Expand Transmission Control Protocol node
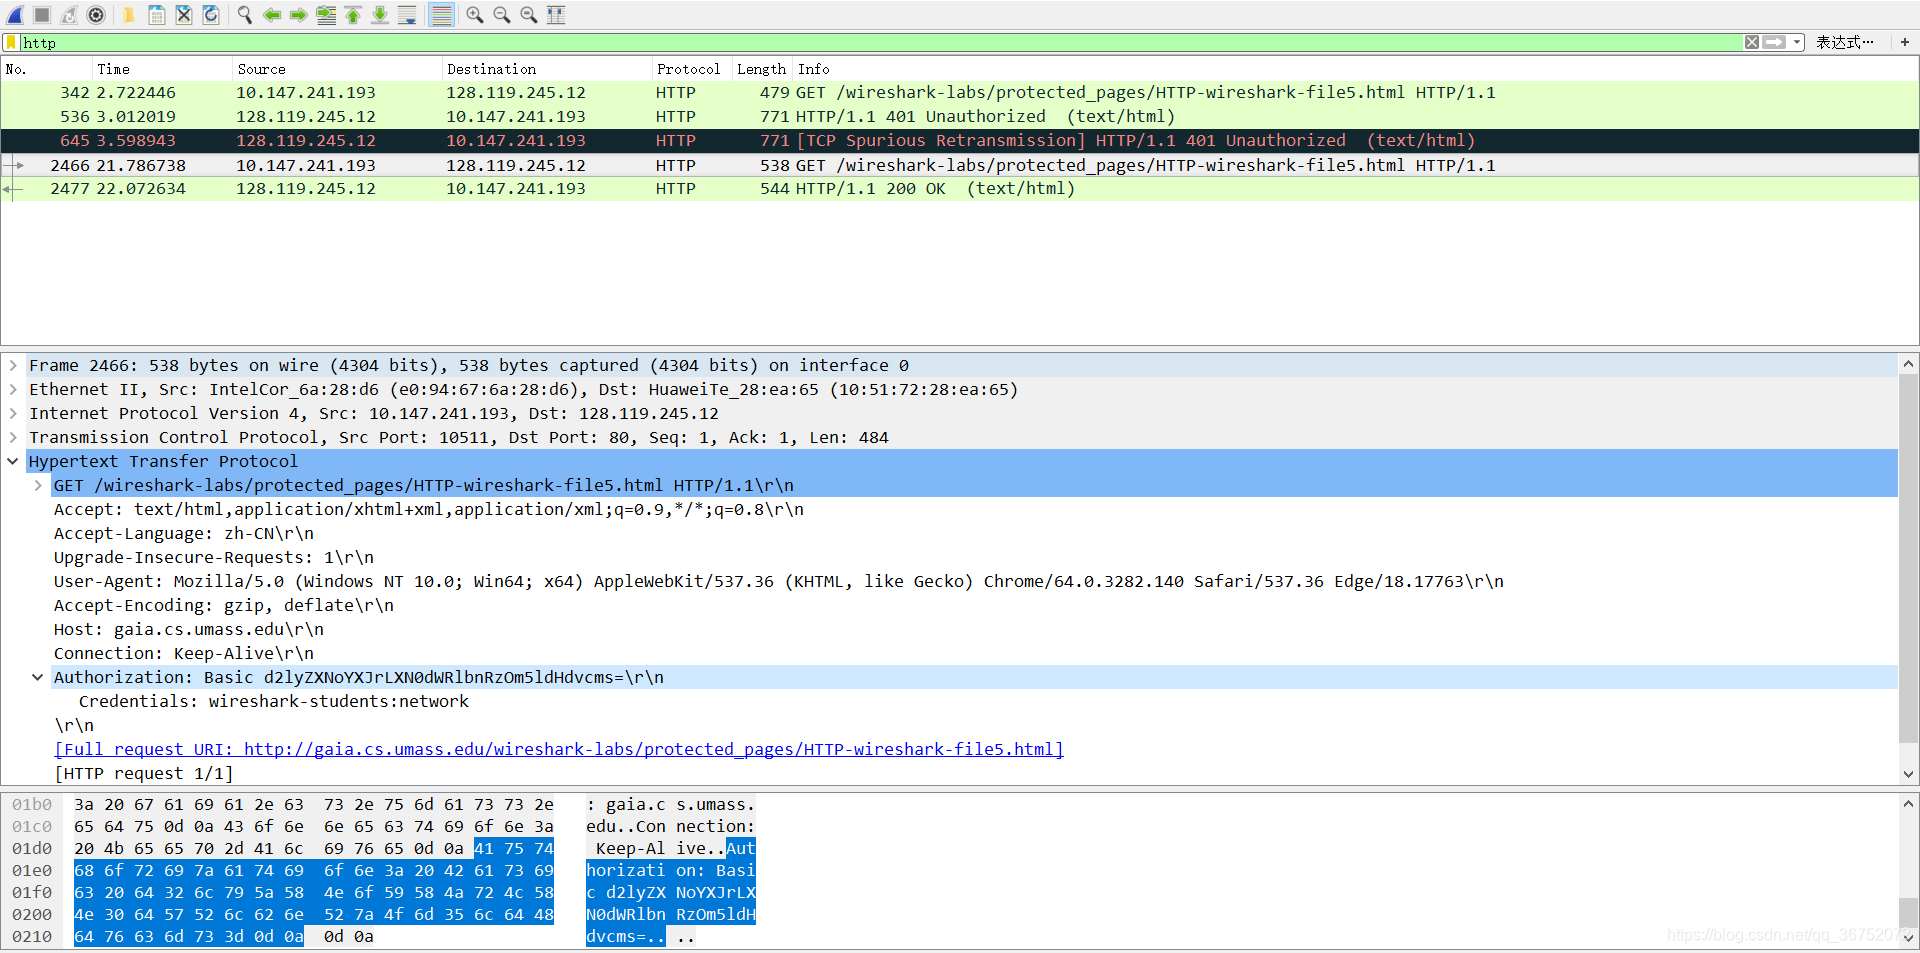 pos(13,438)
